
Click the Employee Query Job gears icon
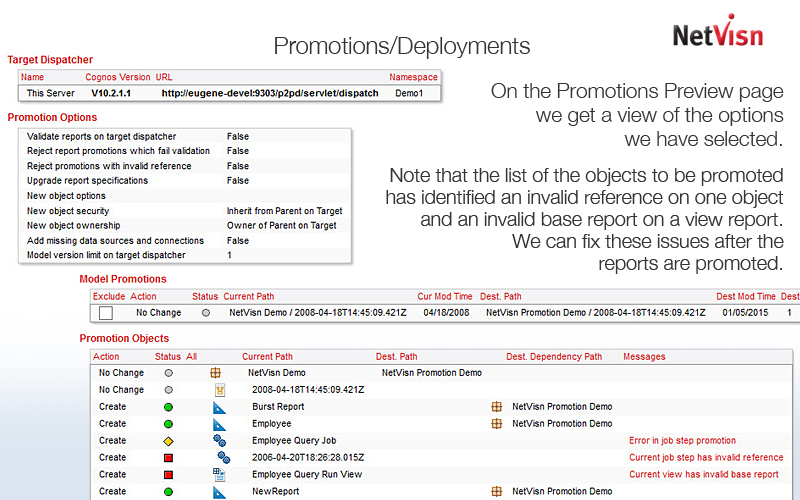(x=219, y=441)
